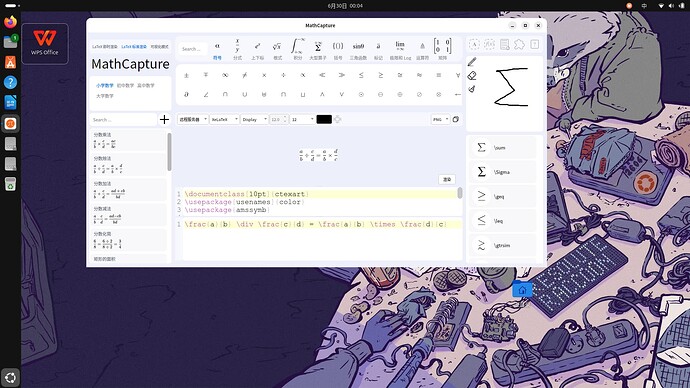The height and width of the screenshot is (388, 690).
Task: Insert the logical and ∧ symbol
Action: (322, 94)
